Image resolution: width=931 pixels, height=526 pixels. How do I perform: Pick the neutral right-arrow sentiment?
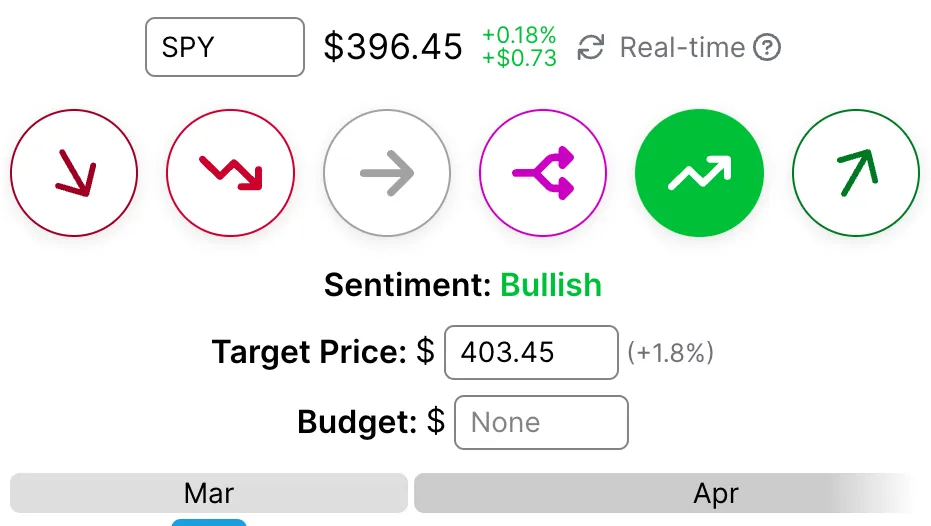point(387,174)
